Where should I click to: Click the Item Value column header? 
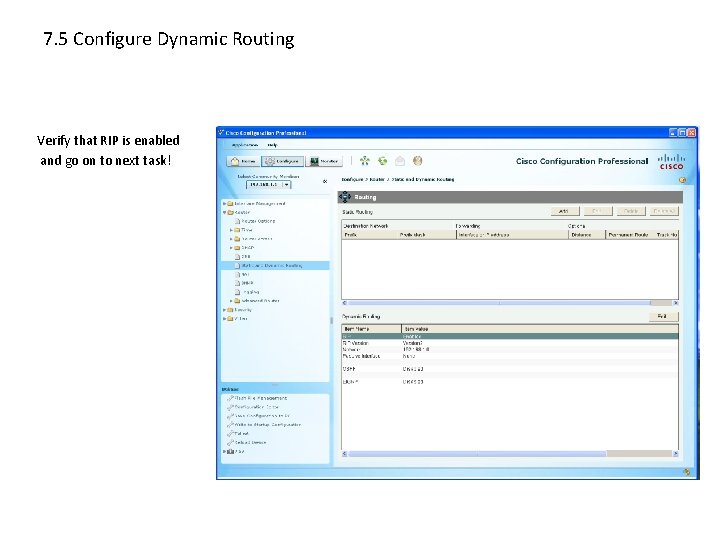(x=540, y=329)
